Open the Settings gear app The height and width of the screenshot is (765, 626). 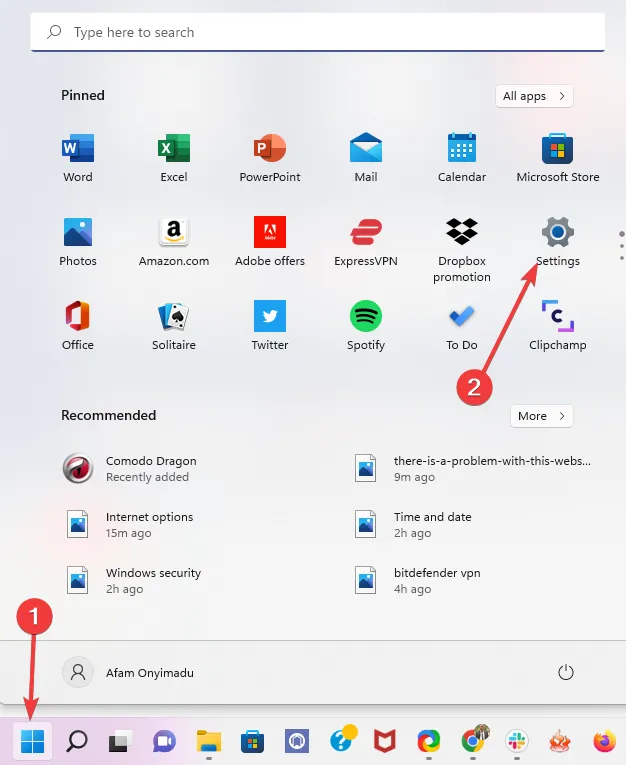558,242
